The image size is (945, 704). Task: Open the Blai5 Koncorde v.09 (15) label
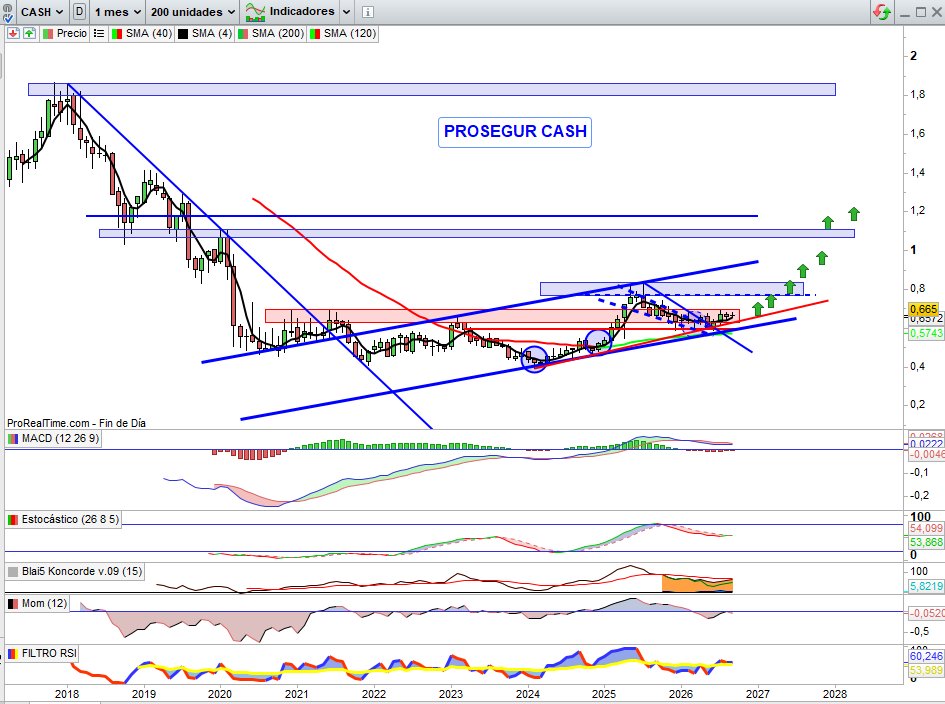coord(82,571)
